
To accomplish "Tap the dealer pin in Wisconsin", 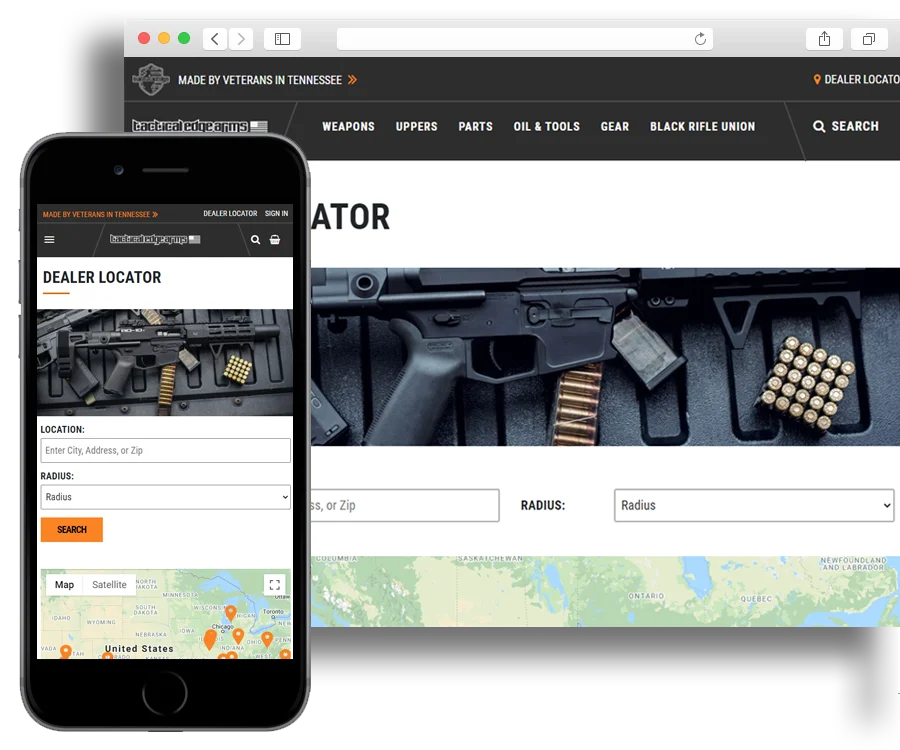I will tap(231, 613).
